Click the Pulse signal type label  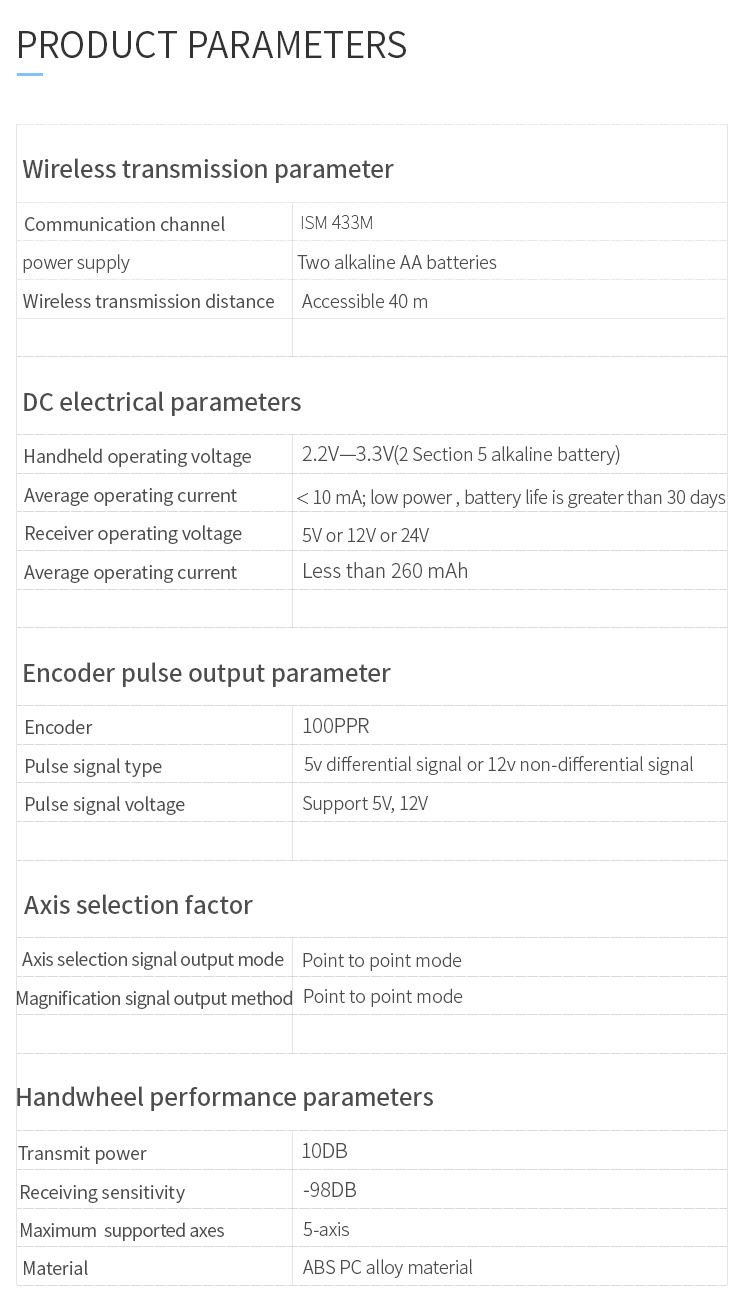(x=93, y=766)
